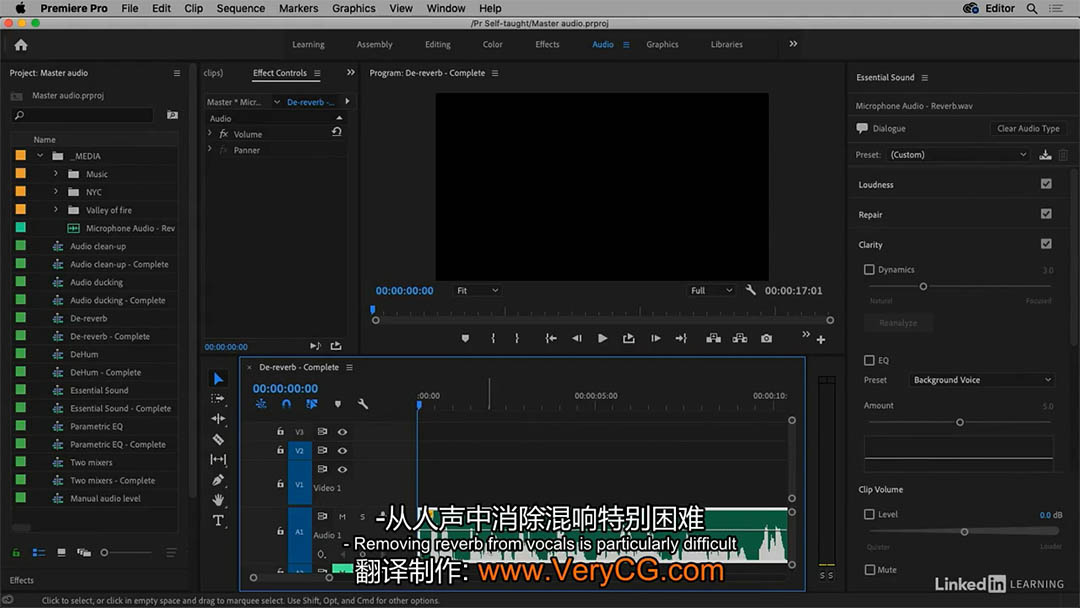Switch Project panel to list view
Viewport: 1080px width, 608px height.
39,552
